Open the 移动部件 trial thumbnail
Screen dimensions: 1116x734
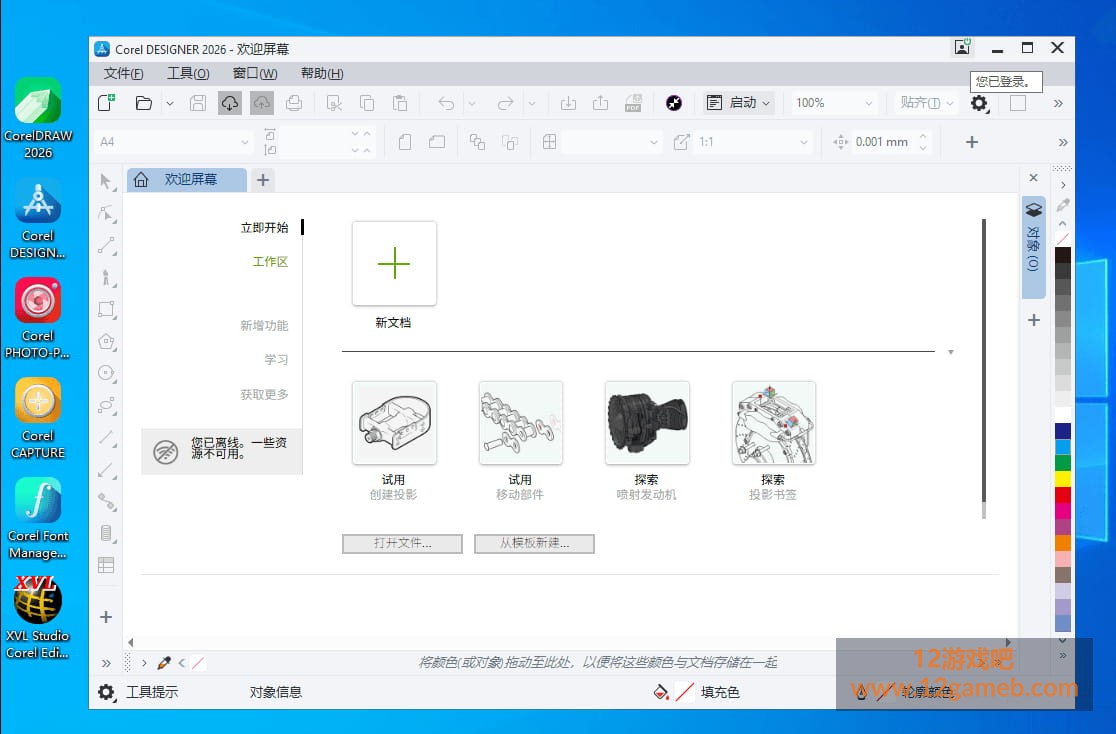[x=521, y=423]
